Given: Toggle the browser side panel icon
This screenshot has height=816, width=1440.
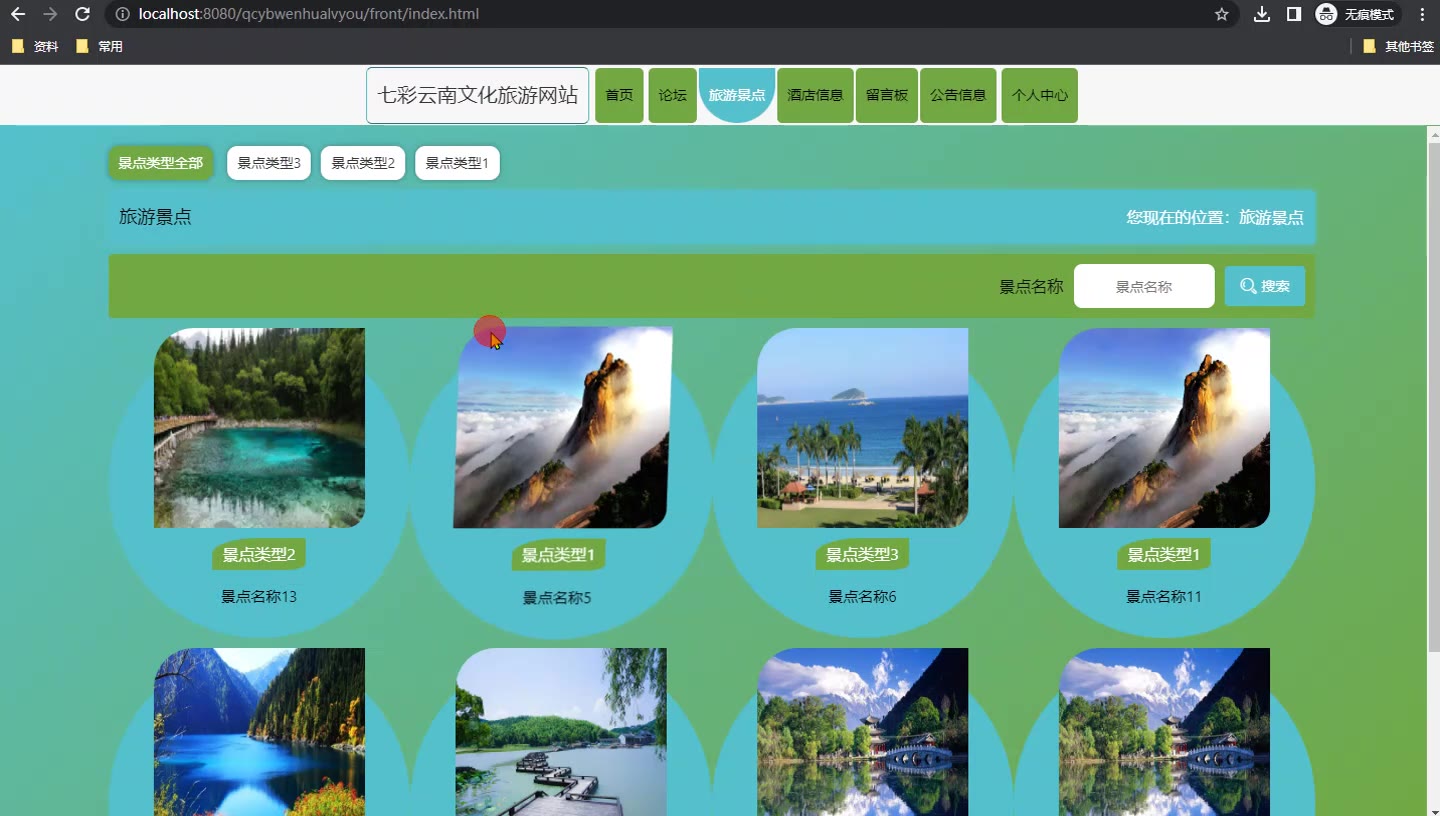Looking at the screenshot, I should [1294, 14].
